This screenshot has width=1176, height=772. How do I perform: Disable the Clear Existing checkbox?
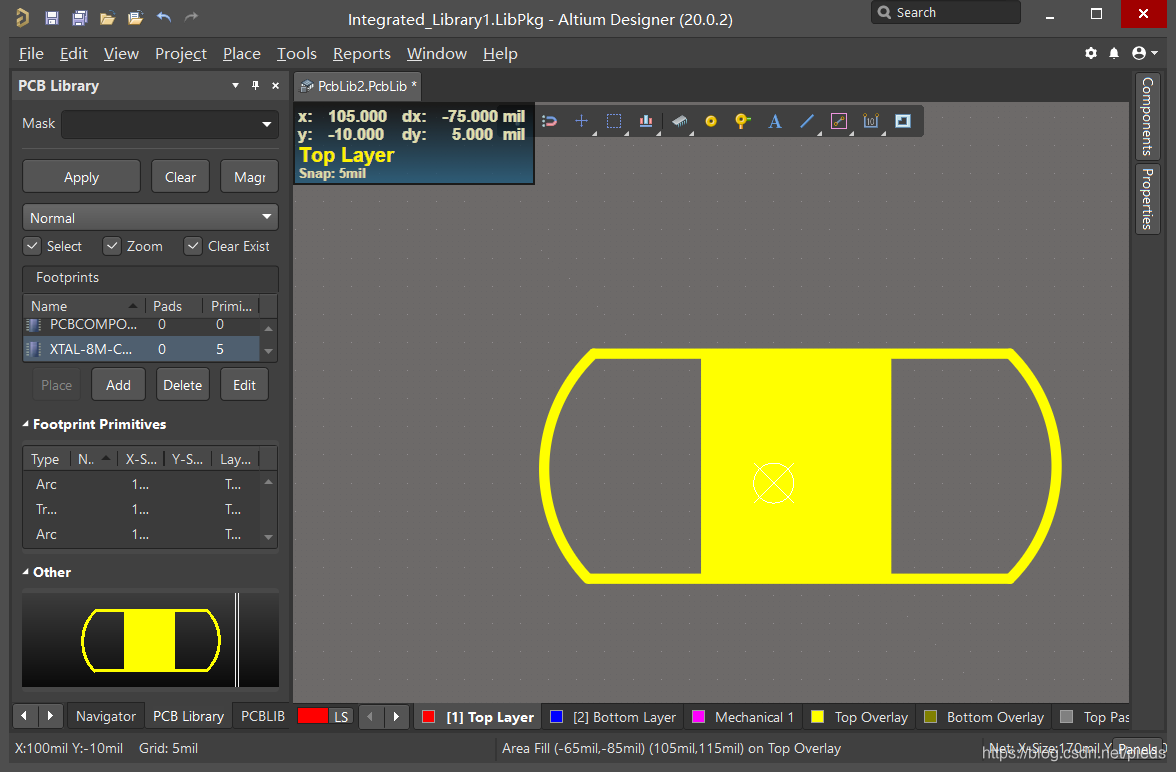coord(193,246)
